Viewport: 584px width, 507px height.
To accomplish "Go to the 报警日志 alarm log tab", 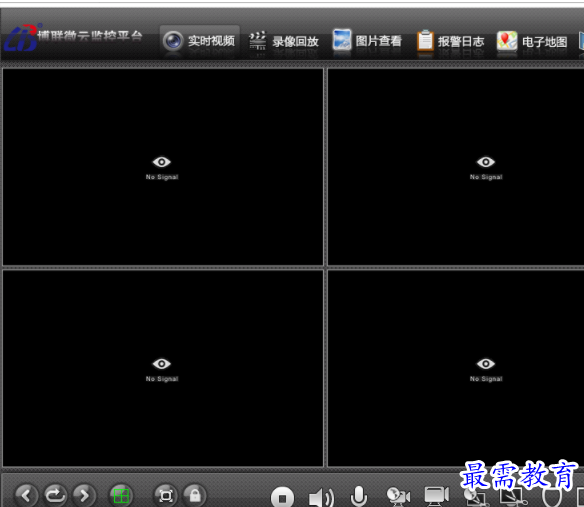I will 450,41.
